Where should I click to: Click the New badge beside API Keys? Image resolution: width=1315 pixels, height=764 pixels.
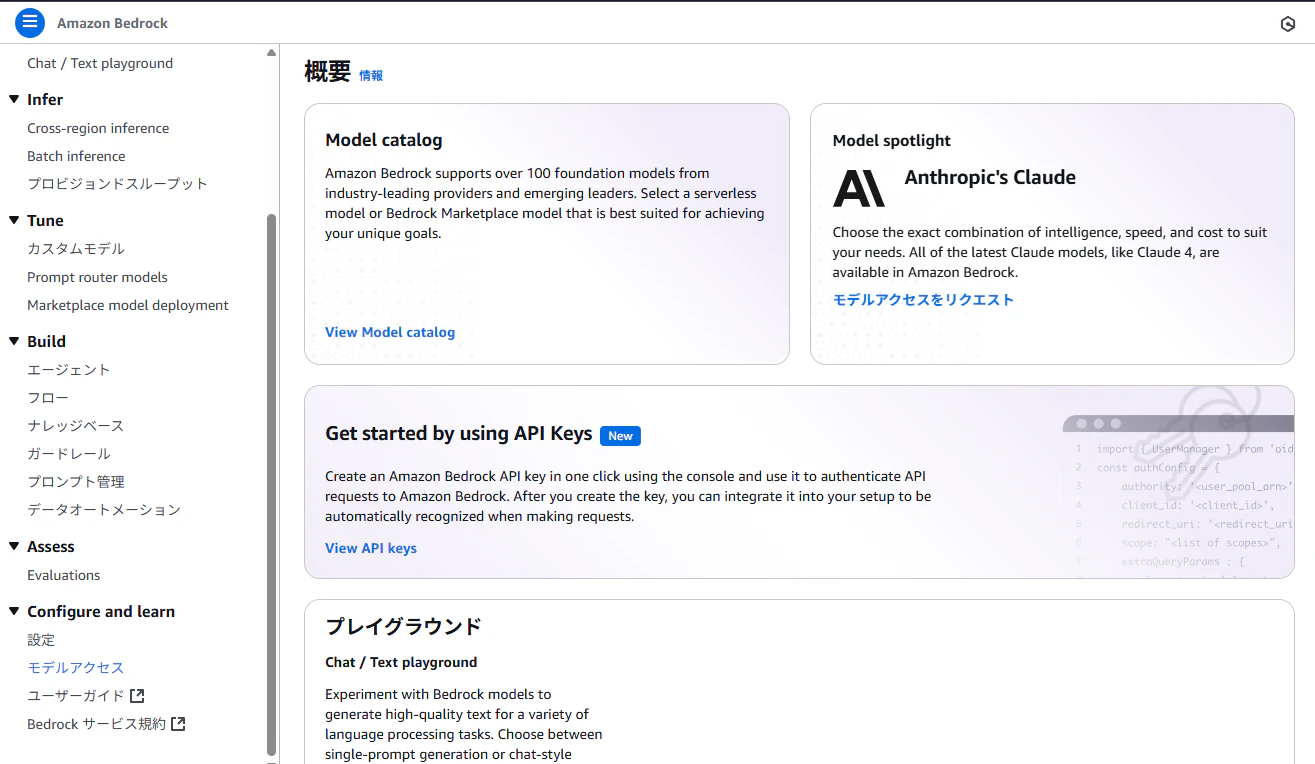620,435
